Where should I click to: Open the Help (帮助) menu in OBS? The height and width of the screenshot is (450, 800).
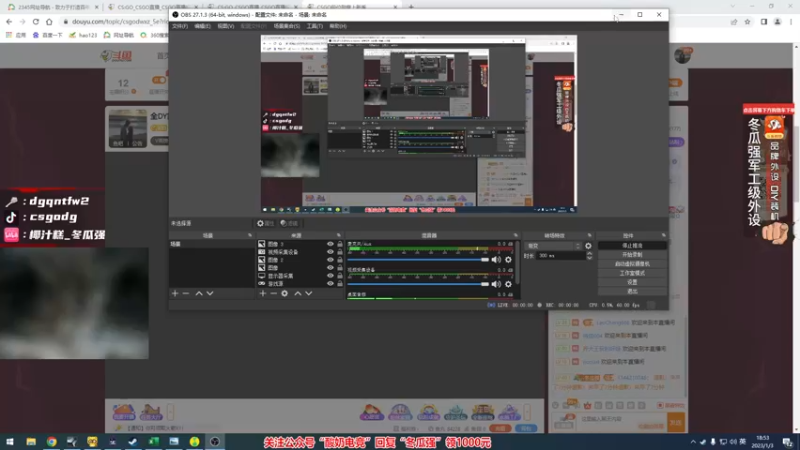338,26
